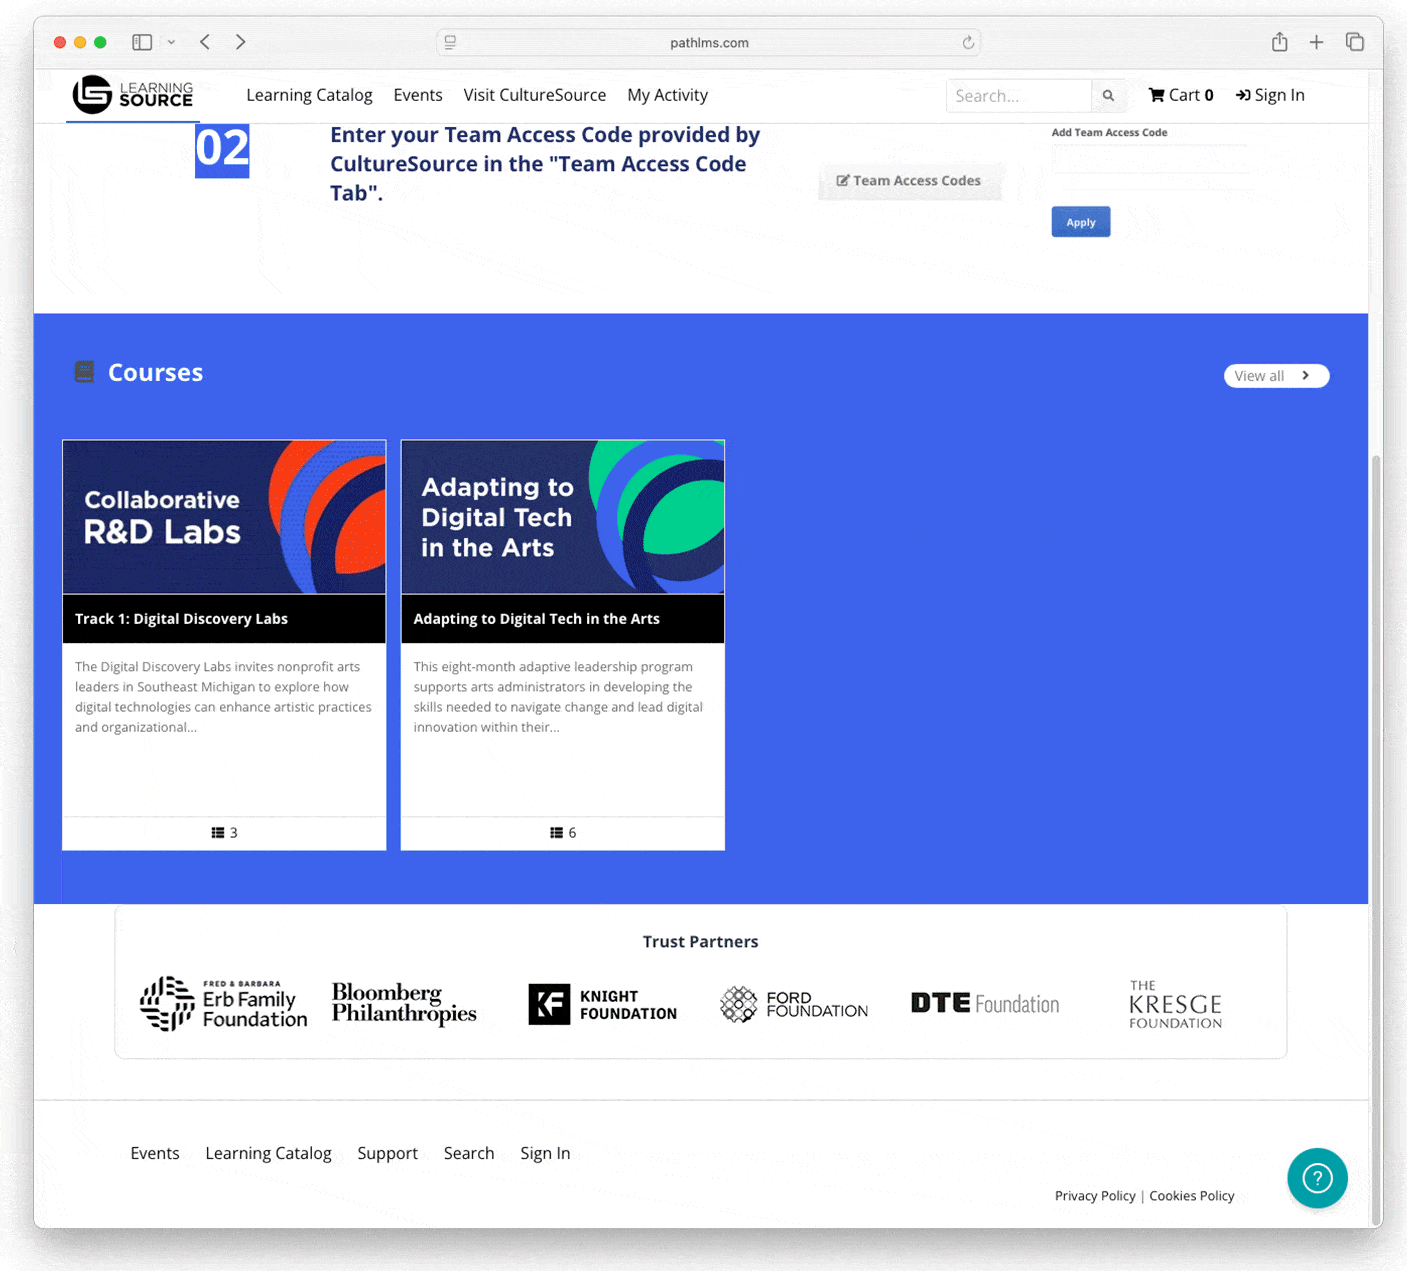This screenshot has height=1271, width=1407.
Task: Open the Collaborative R&D Labs thumbnail
Action: tap(224, 517)
